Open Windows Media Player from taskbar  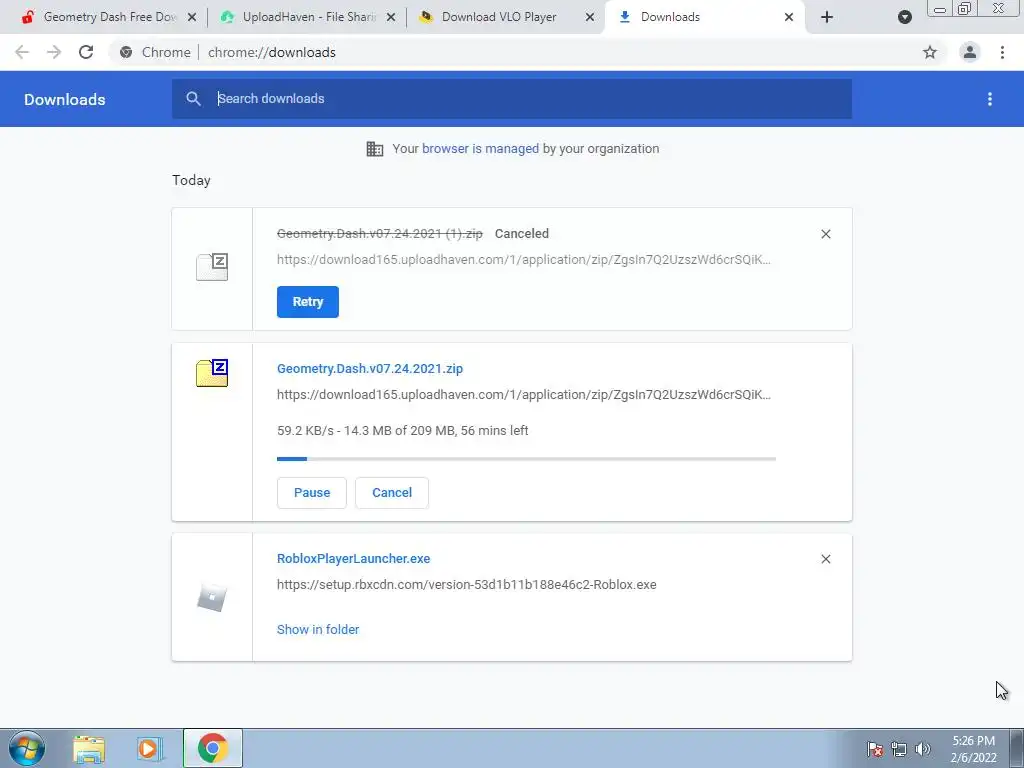pyautogui.click(x=150, y=749)
